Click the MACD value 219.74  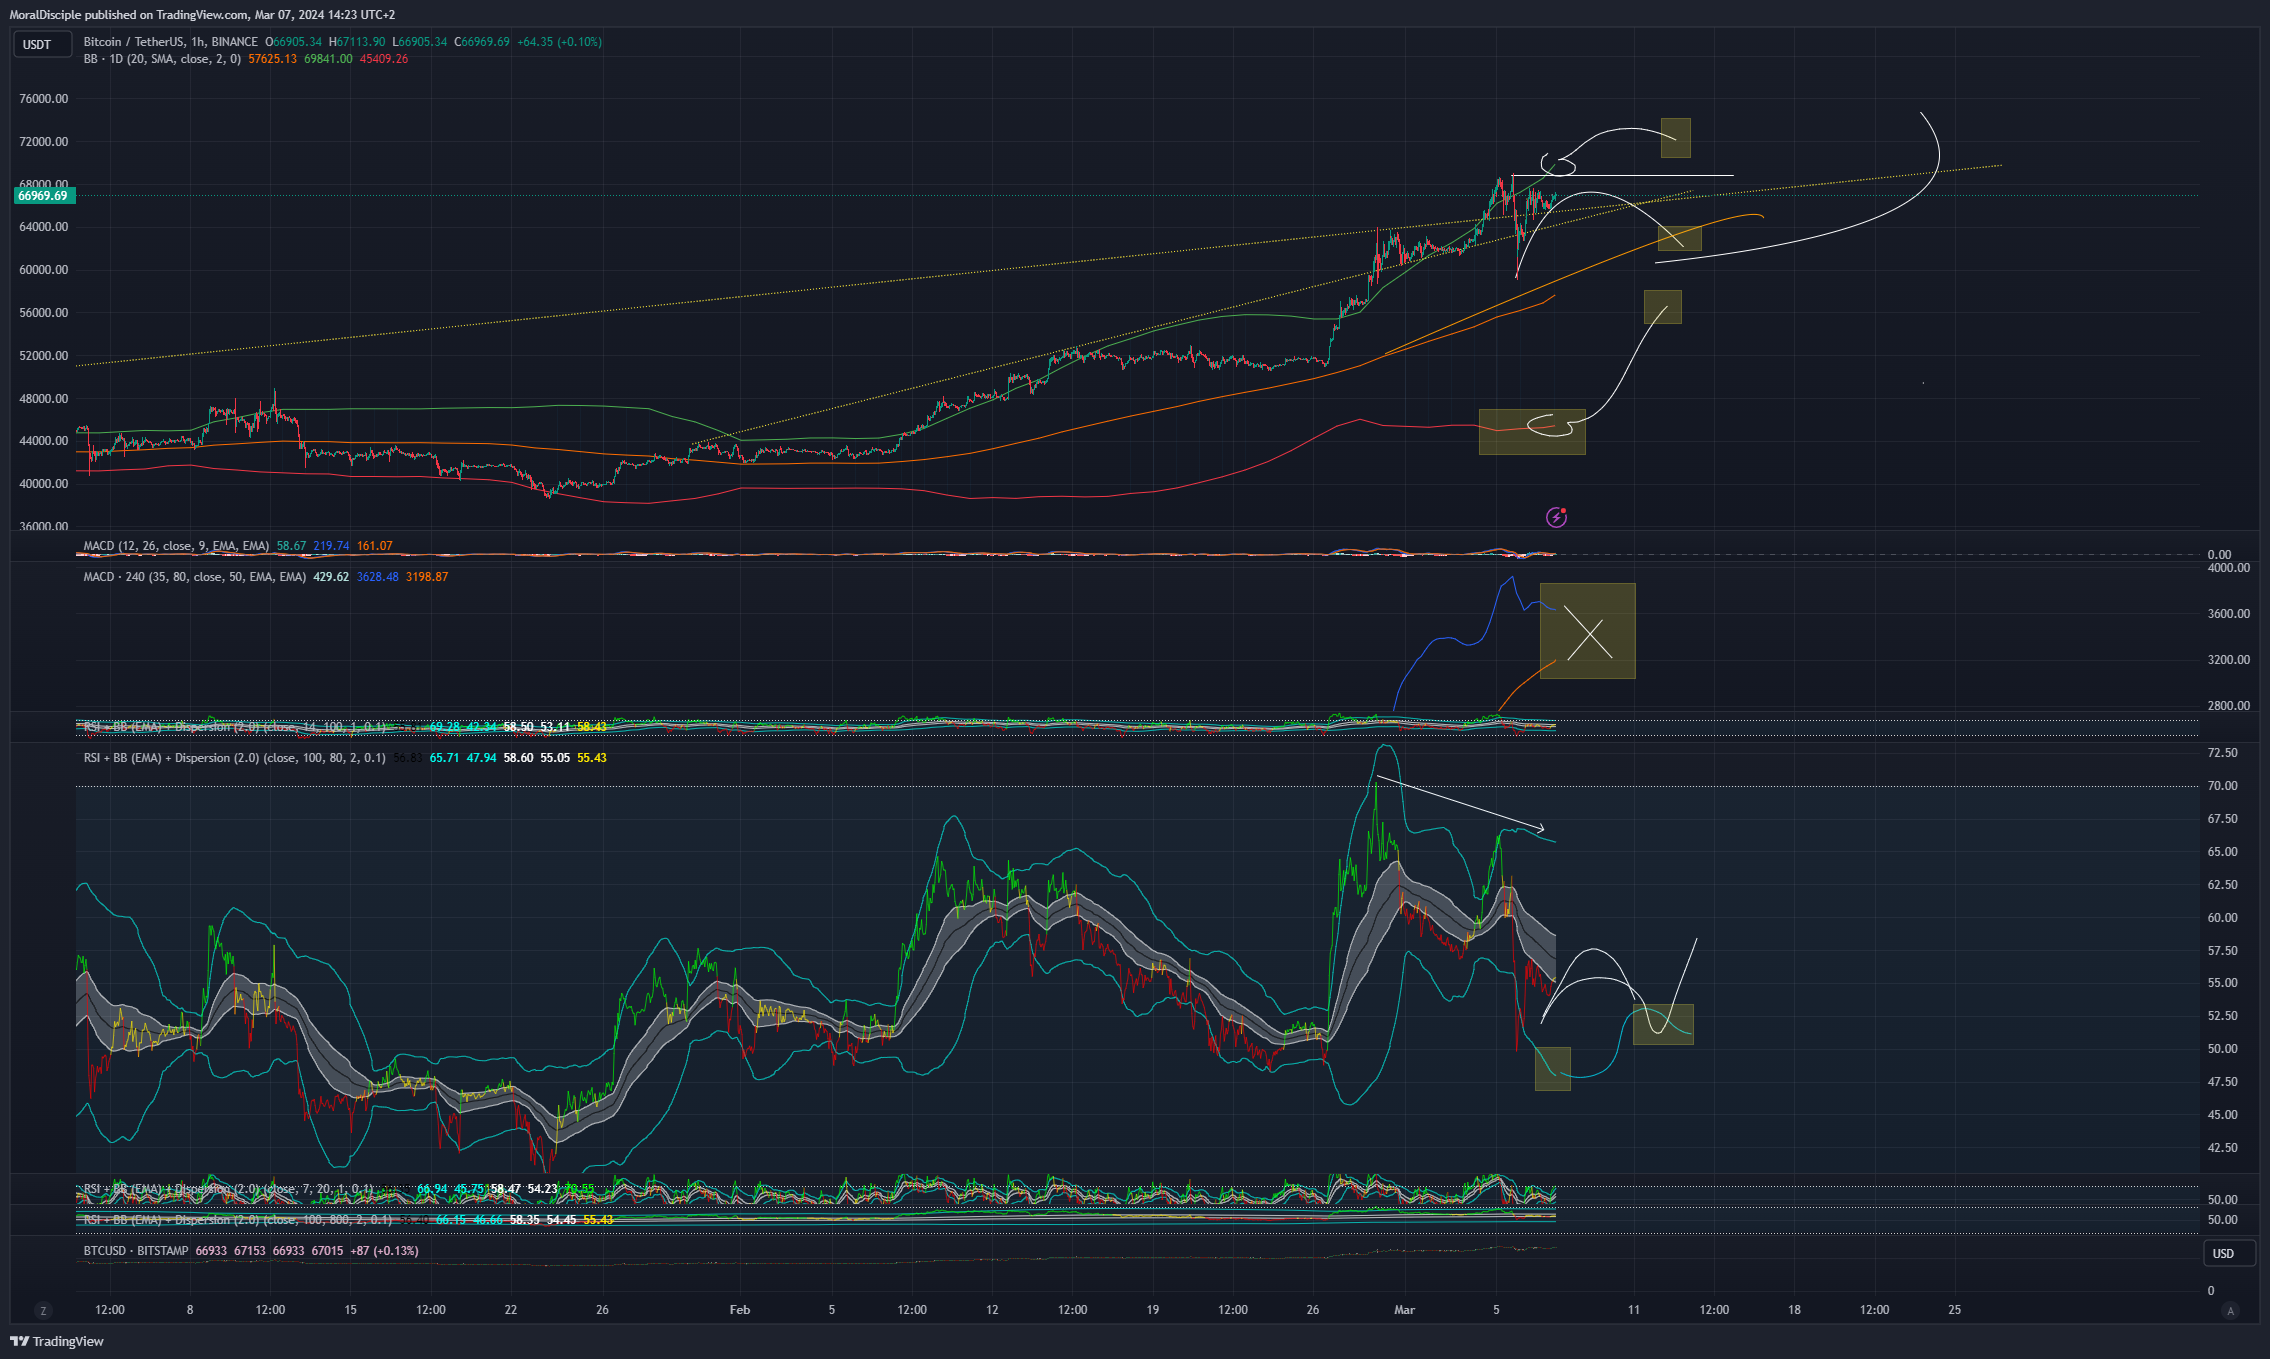[331, 546]
